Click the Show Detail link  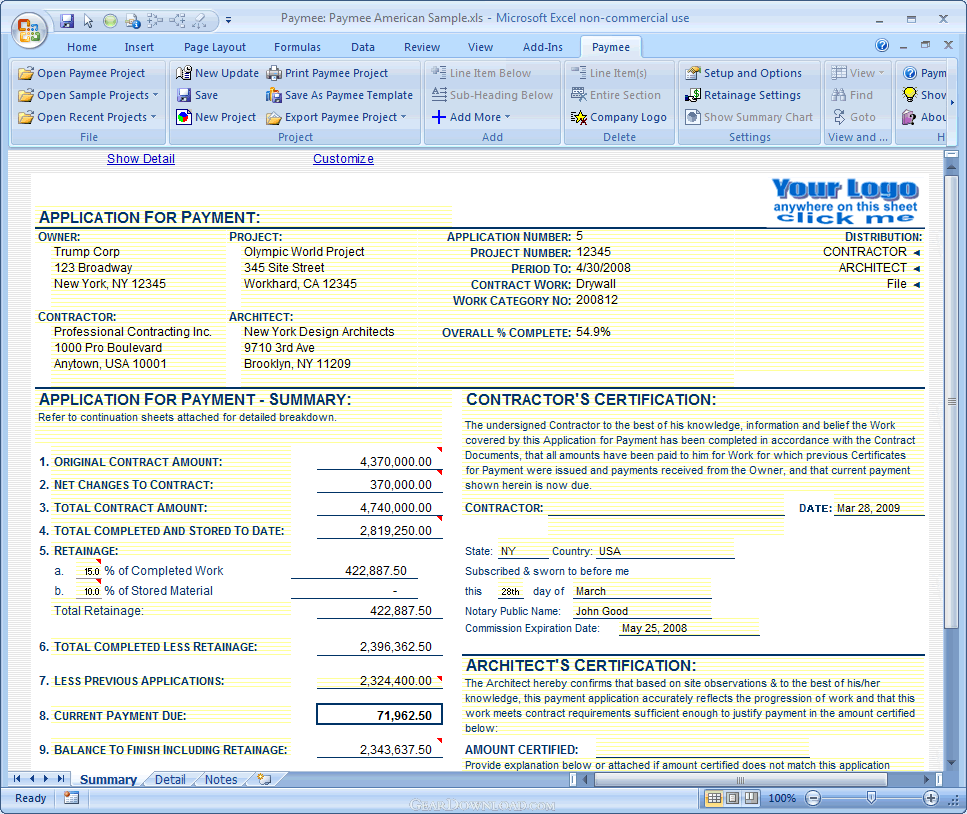pyautogui.click(x=141, y=159)
